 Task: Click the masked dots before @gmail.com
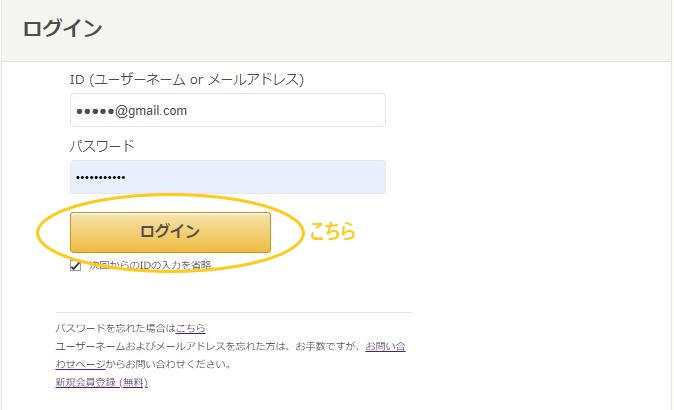click(95, 111)
